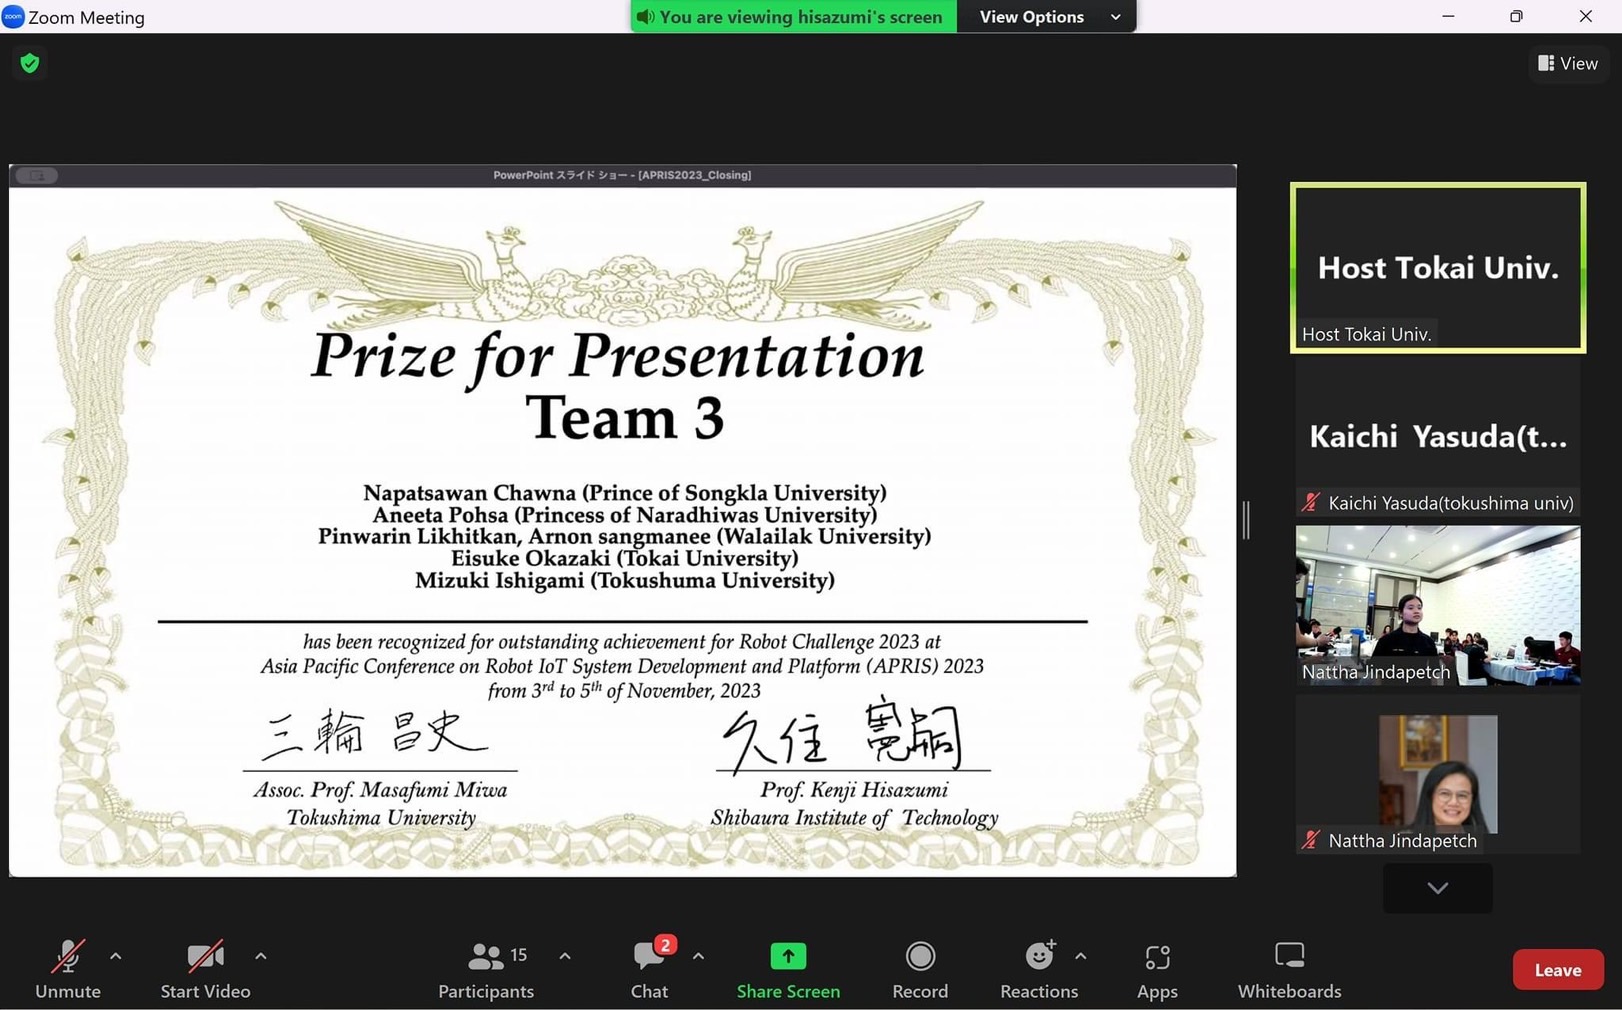Click the 'Aneeta Pohsa' name line
Viewport: 1622px width, 1010px height.
click(x=625, y=515)
